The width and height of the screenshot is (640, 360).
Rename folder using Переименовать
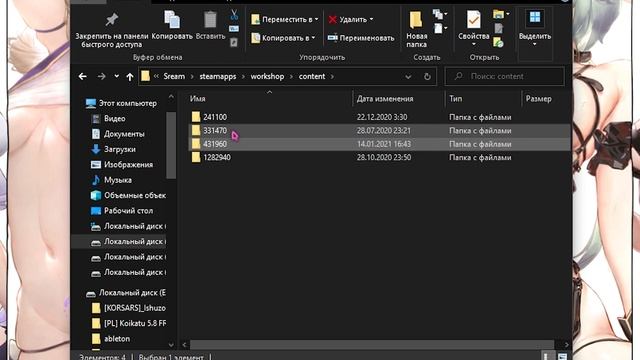pyautogui.click(x=361, y=38)
